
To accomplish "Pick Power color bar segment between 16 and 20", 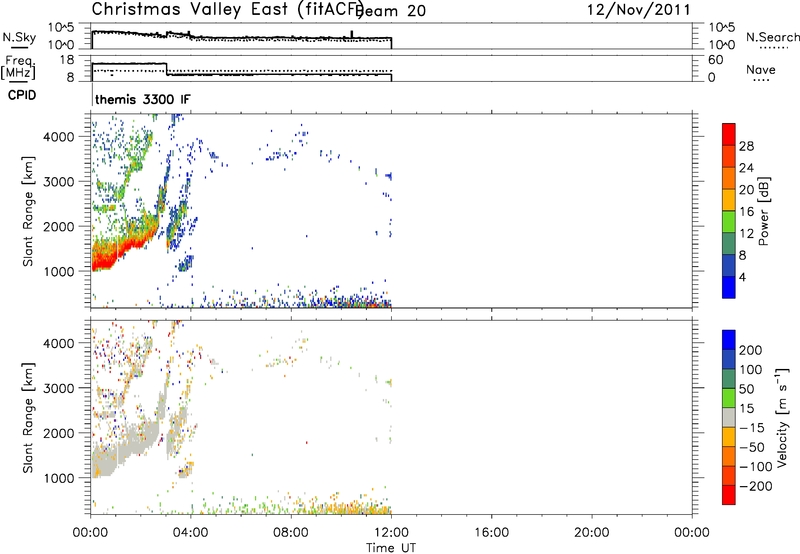I will [x=729, y=200].
